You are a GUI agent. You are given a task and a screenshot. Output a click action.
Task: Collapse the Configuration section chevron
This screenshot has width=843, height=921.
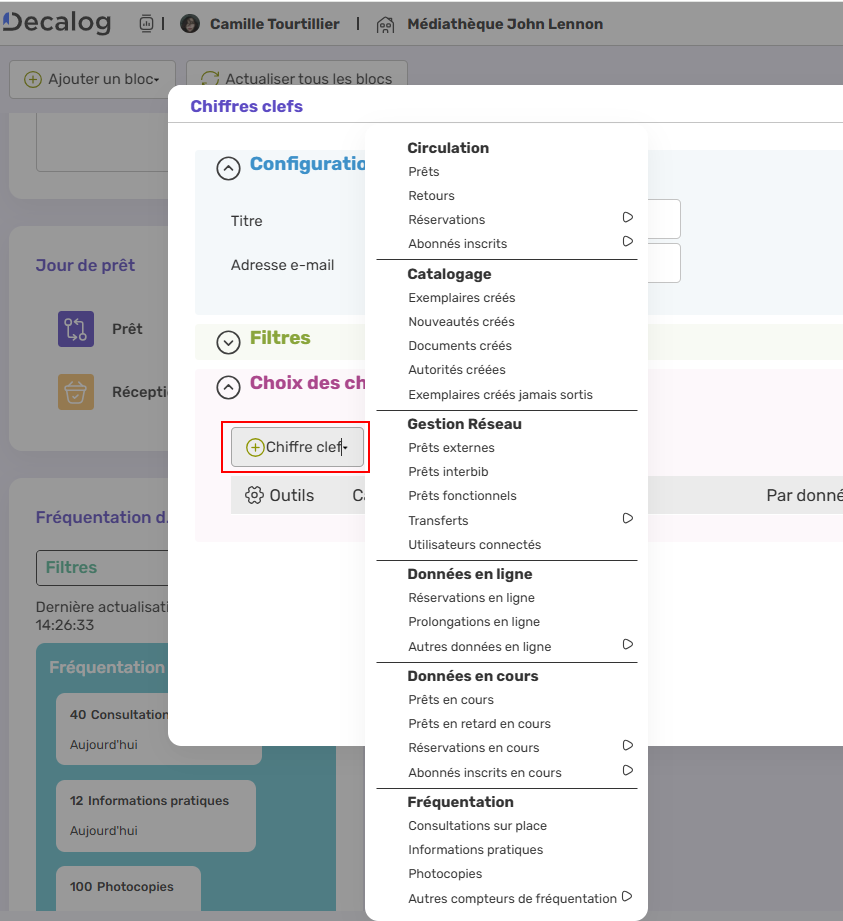point(229,168)
